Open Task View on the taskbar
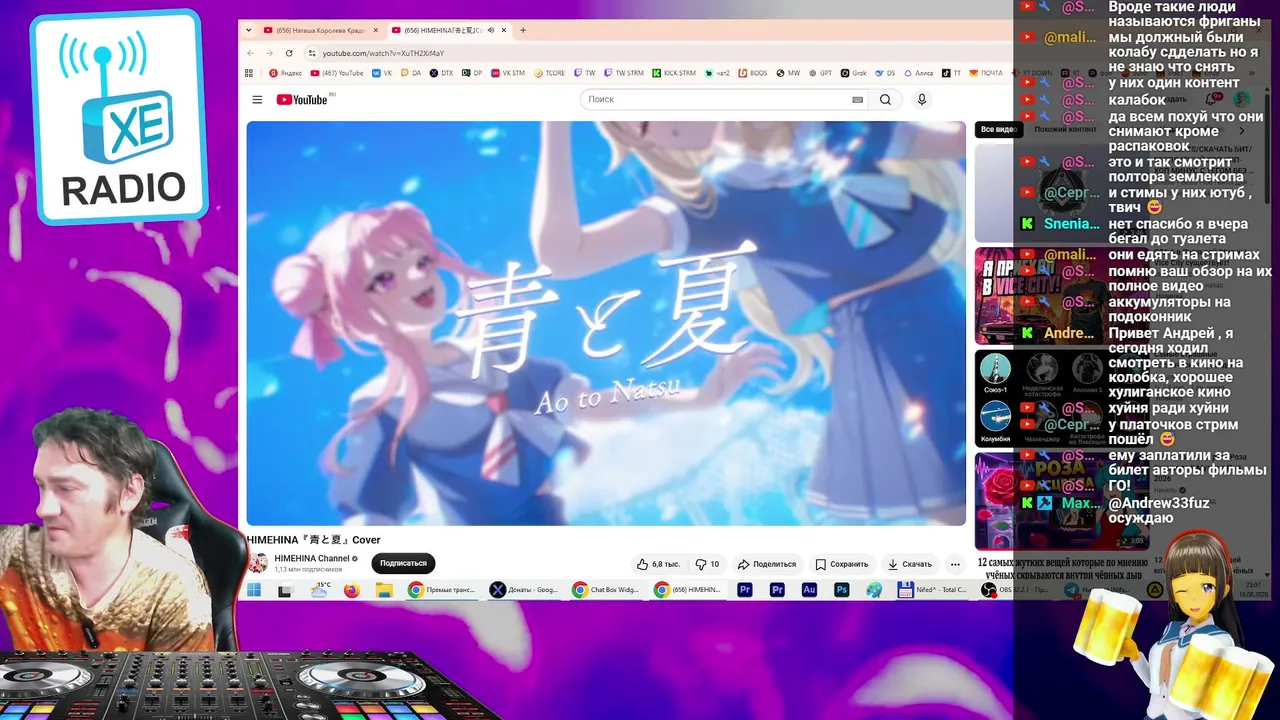Image resolution: width=1280 pixels, height=720 pixels. (285, 590)
